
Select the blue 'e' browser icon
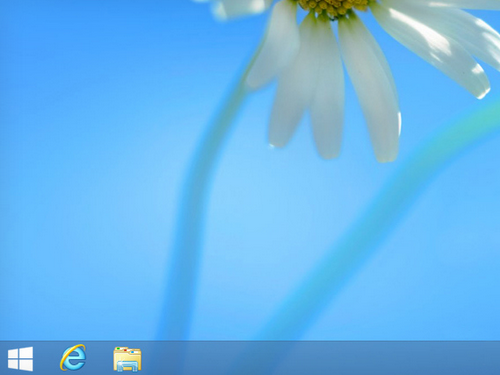pyautogui.click(x=73, y=358)
